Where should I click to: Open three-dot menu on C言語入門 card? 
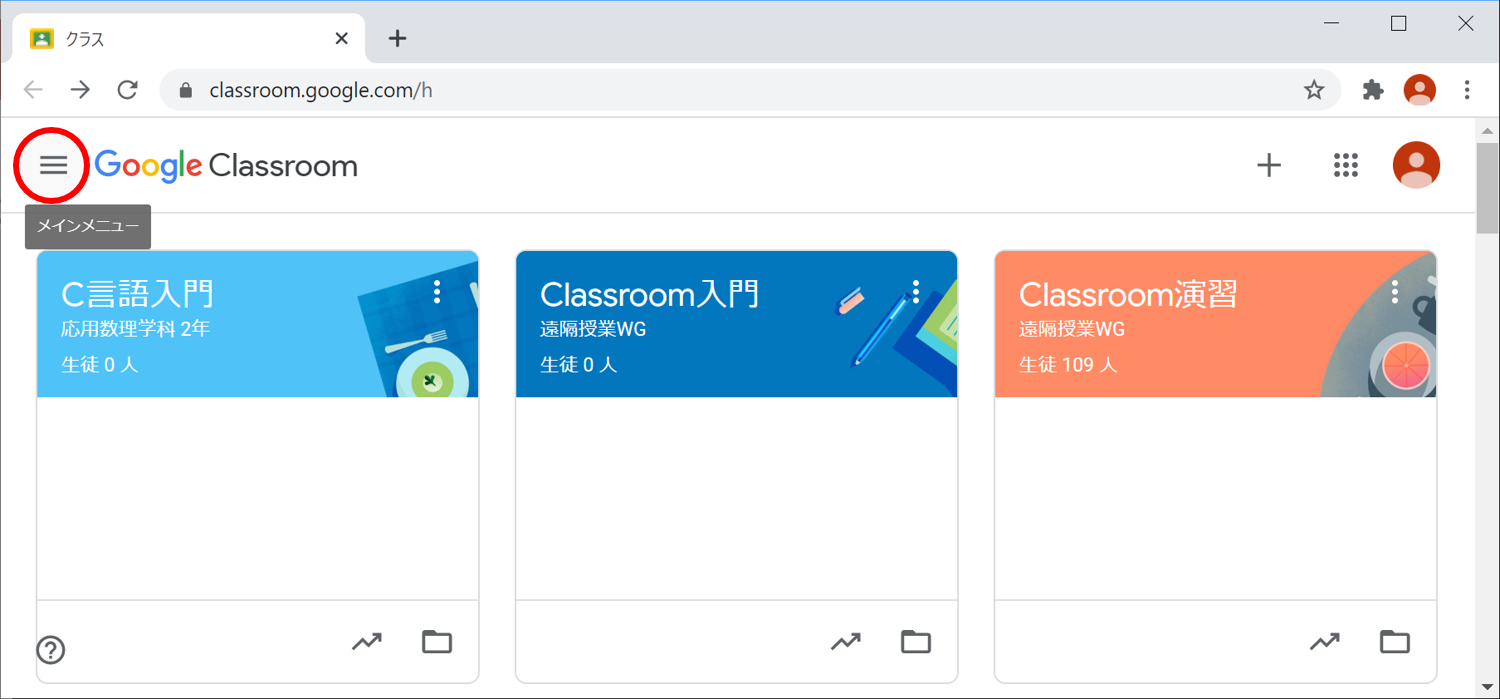tap(437, 291)
